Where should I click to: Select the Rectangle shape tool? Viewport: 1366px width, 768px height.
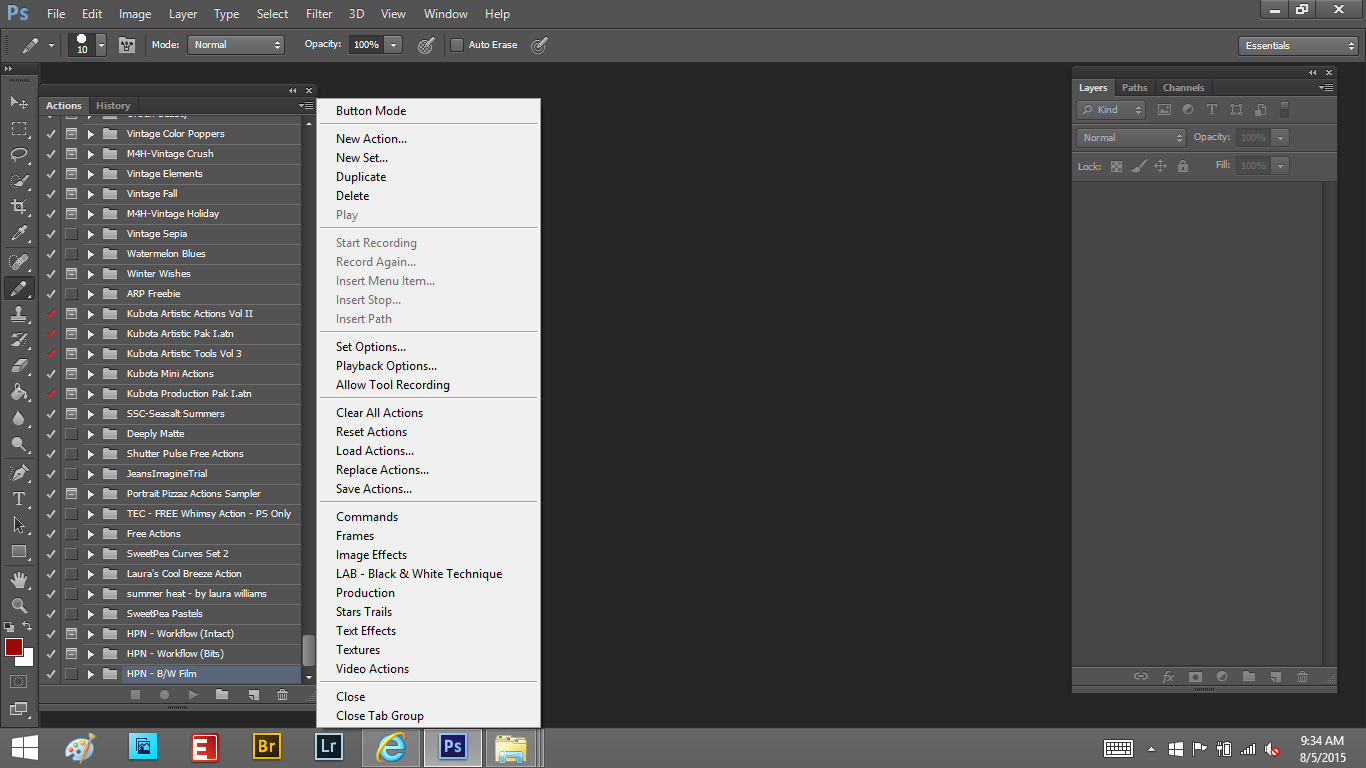tap(19, 551)
